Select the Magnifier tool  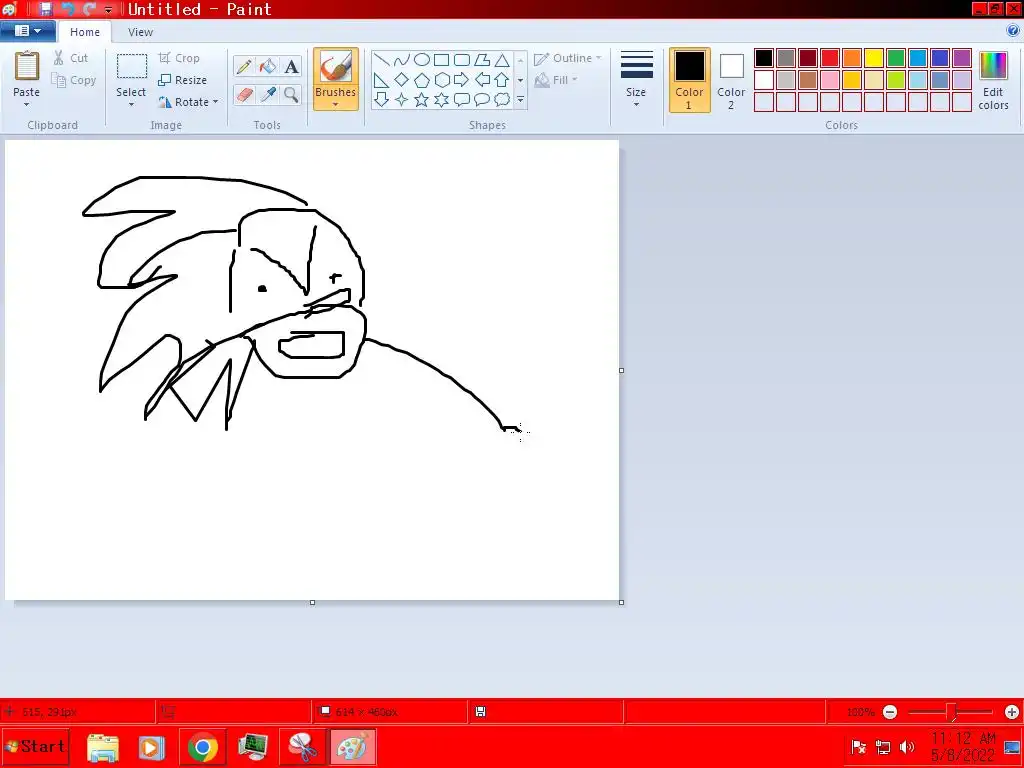coord(291,95)
